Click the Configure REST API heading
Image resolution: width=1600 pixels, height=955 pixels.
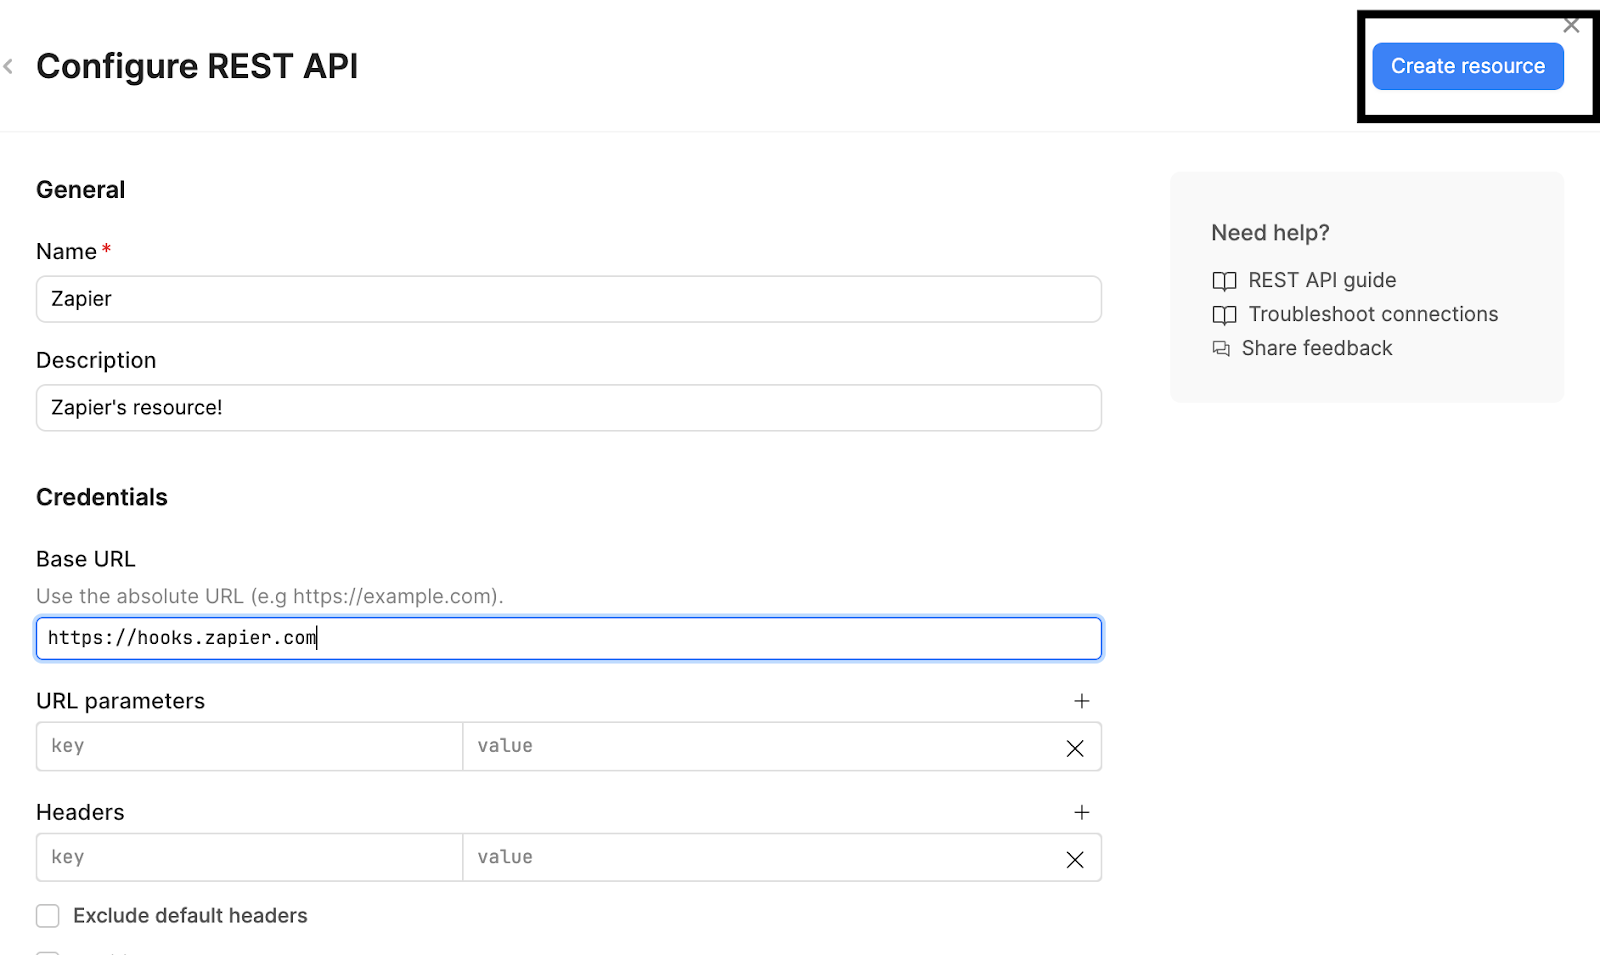197,66
